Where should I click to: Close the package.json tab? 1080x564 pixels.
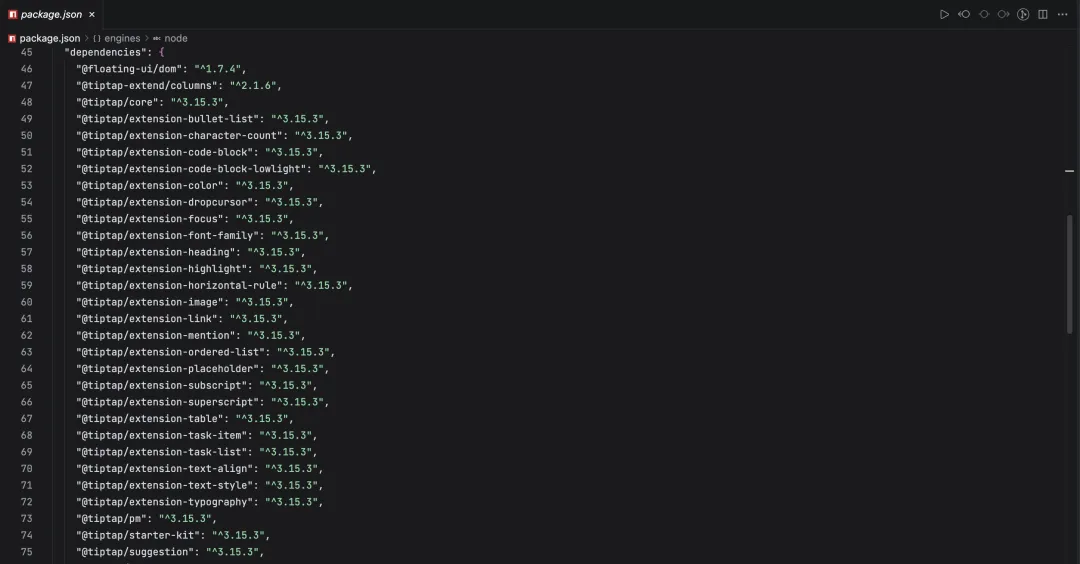(92, 14)
